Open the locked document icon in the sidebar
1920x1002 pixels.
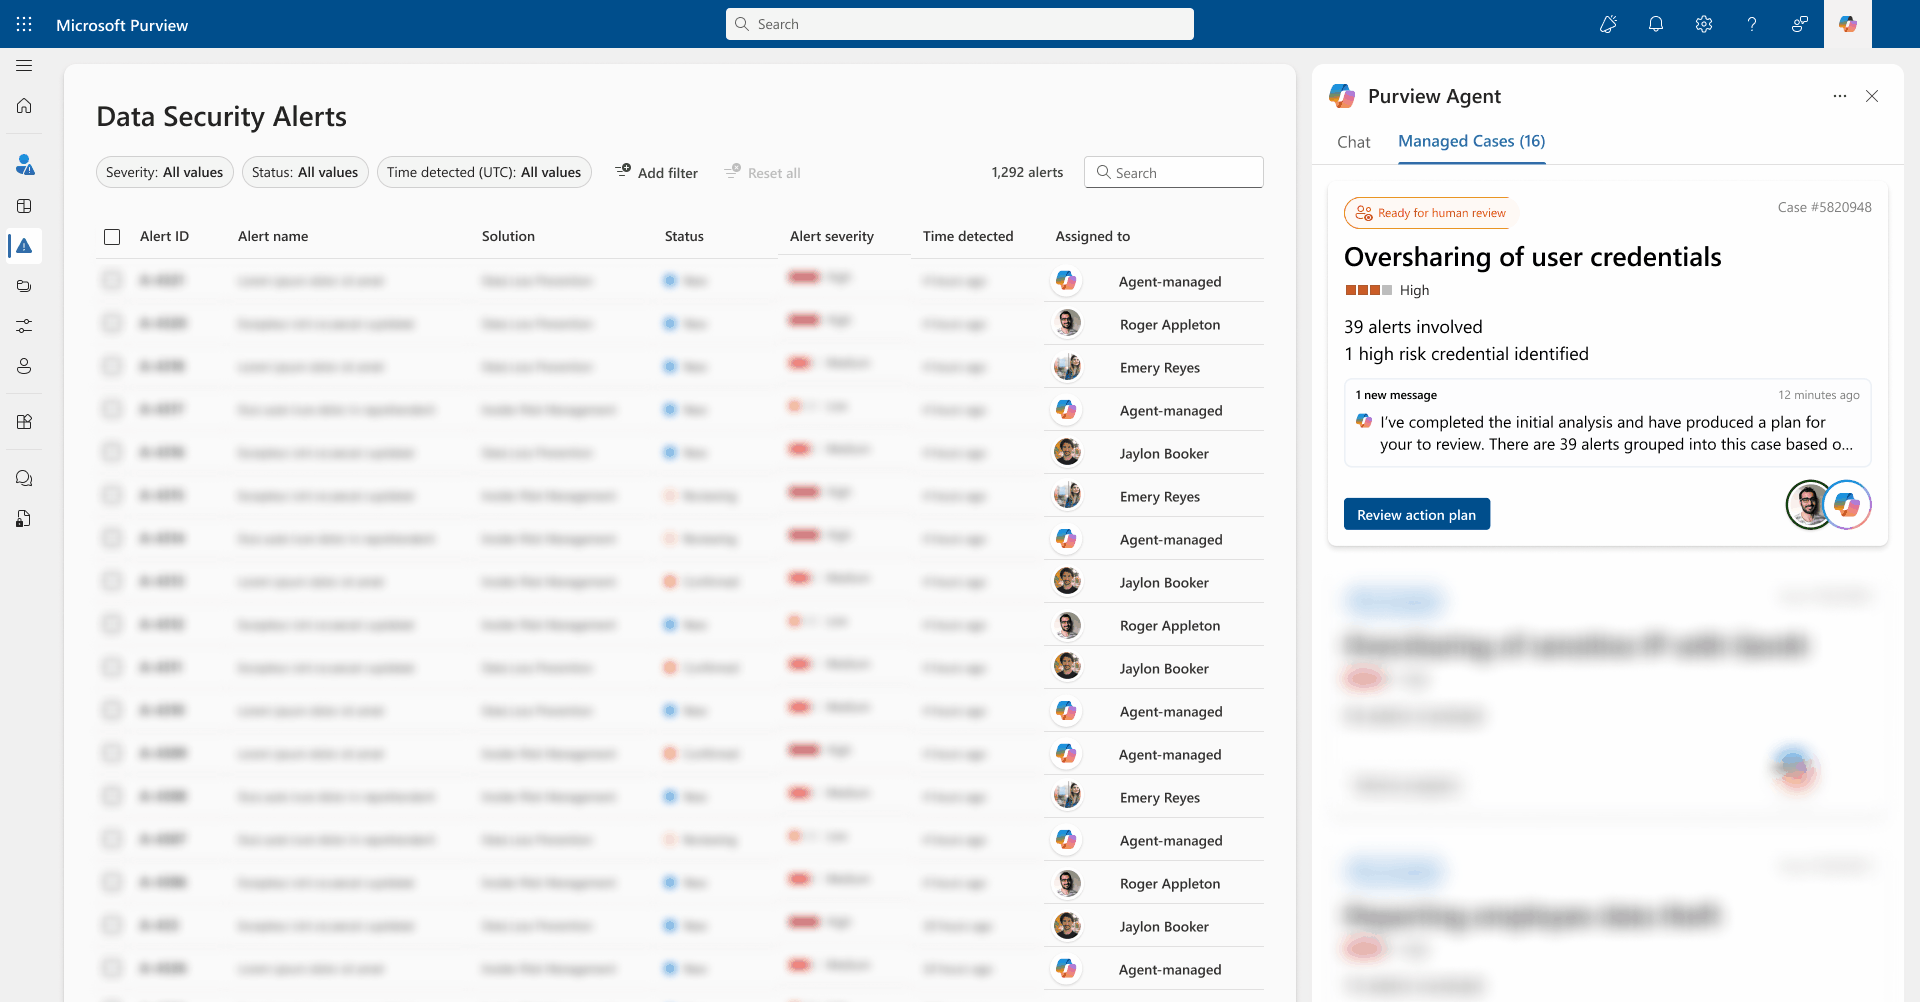pyautogui.click(x=24, y=518)
